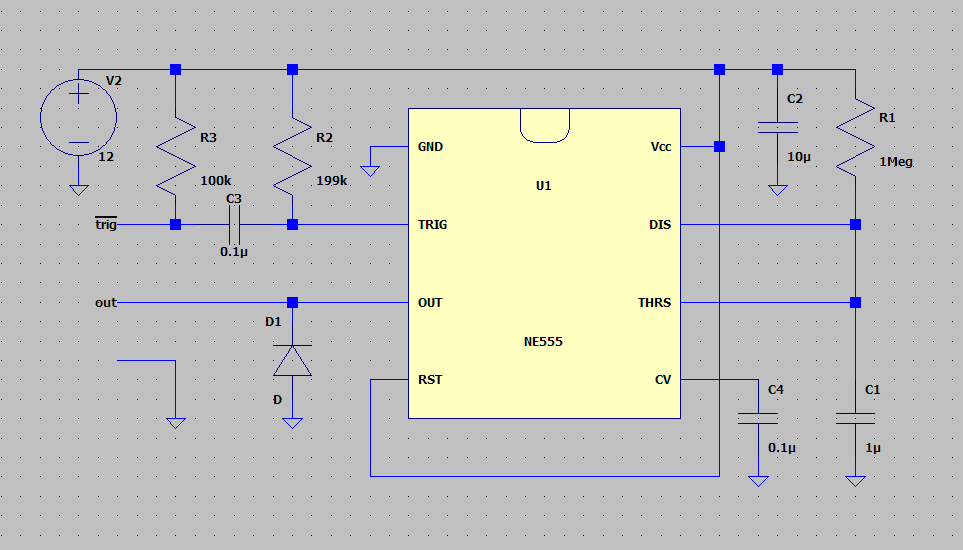963x550 pixels.
Task: Select the C1 capacitor symbol
Action: click(x=856, y=419)
